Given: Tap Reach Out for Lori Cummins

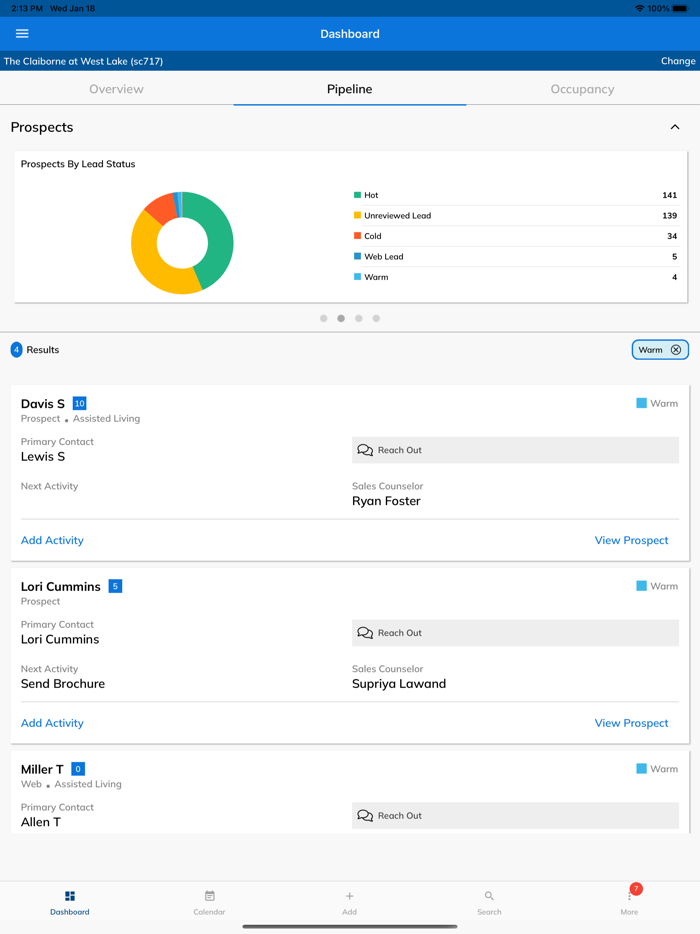Looking at the screenshot, I should coord(516,632).
